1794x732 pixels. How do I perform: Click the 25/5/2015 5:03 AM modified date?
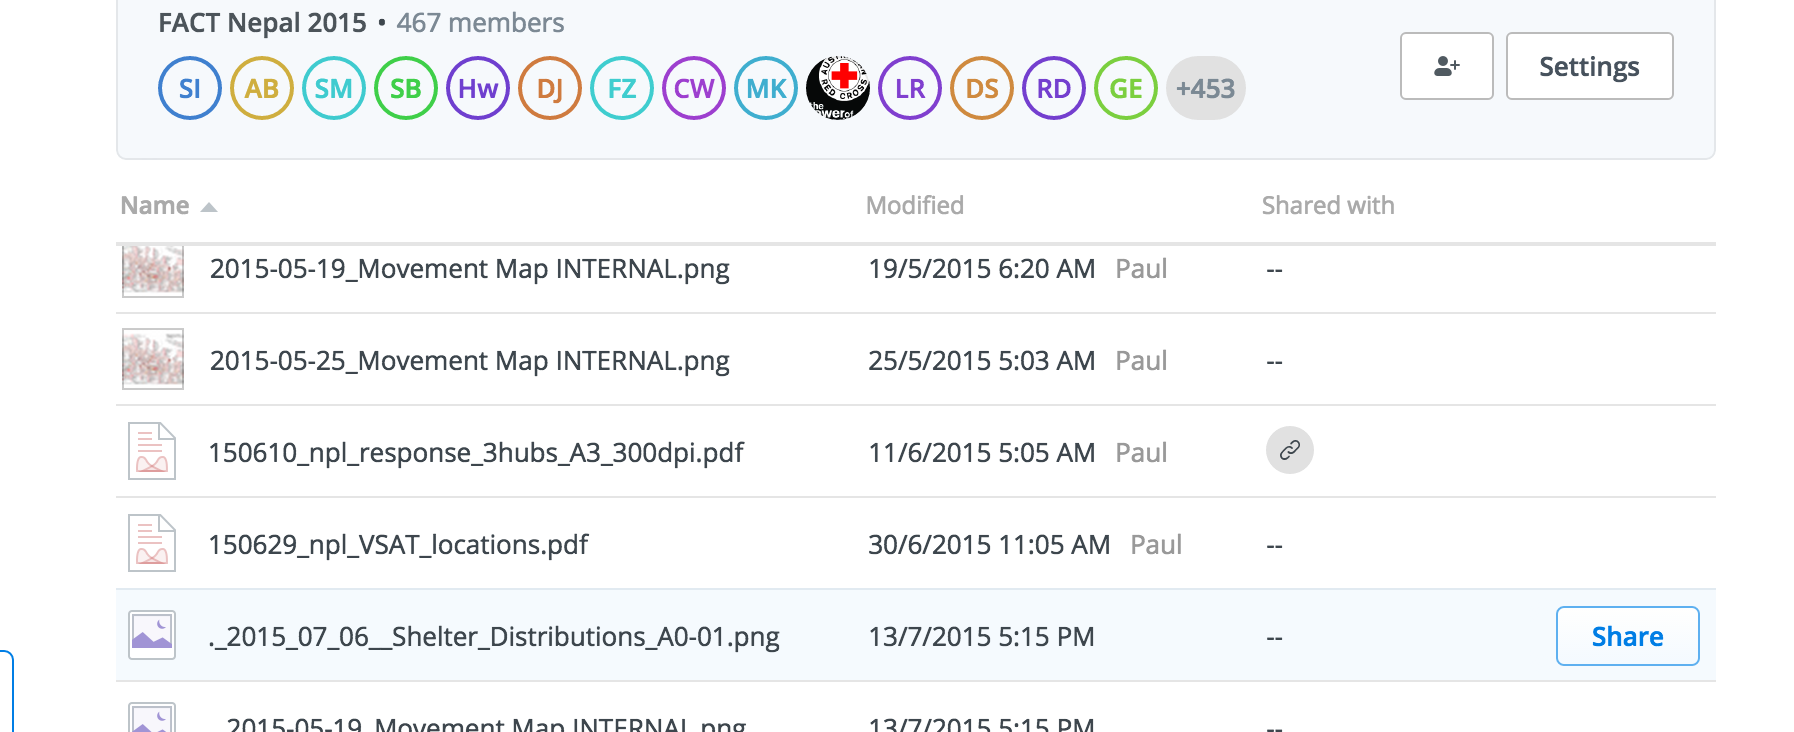(x=982, y=361)
